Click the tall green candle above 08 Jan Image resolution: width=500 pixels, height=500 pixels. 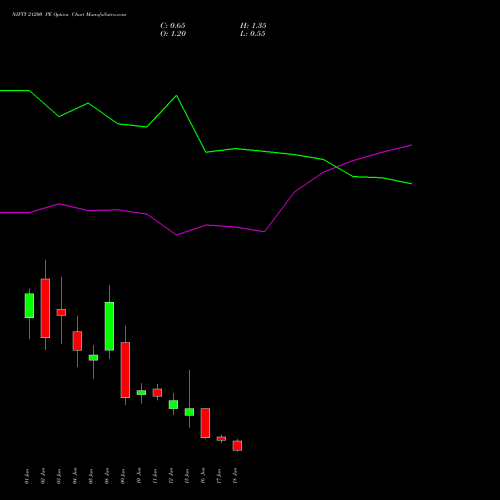[x=109, y=326]
